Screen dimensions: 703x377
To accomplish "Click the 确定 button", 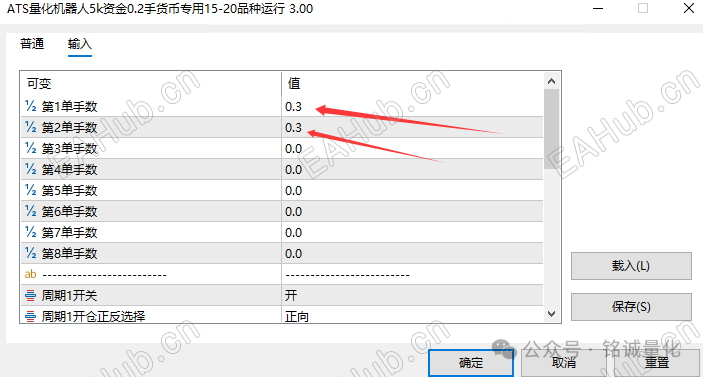I will click(471, 363).
